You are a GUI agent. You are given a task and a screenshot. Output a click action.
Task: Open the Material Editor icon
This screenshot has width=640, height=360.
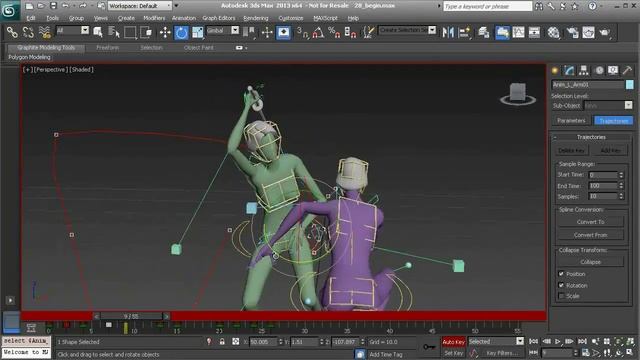[x=553, y=32]
